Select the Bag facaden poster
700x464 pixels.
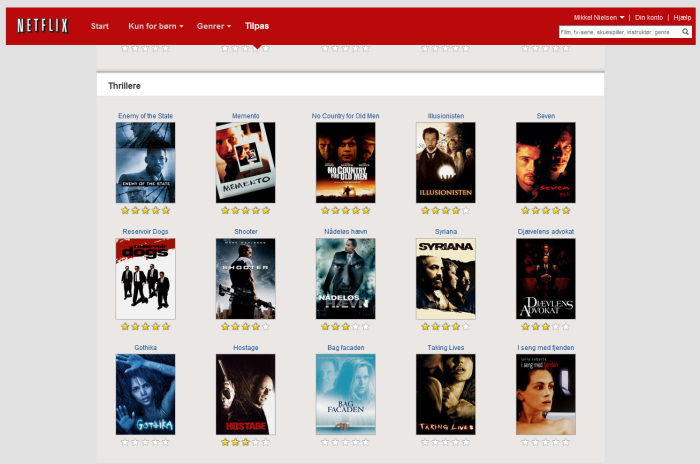tap(346, 394)
